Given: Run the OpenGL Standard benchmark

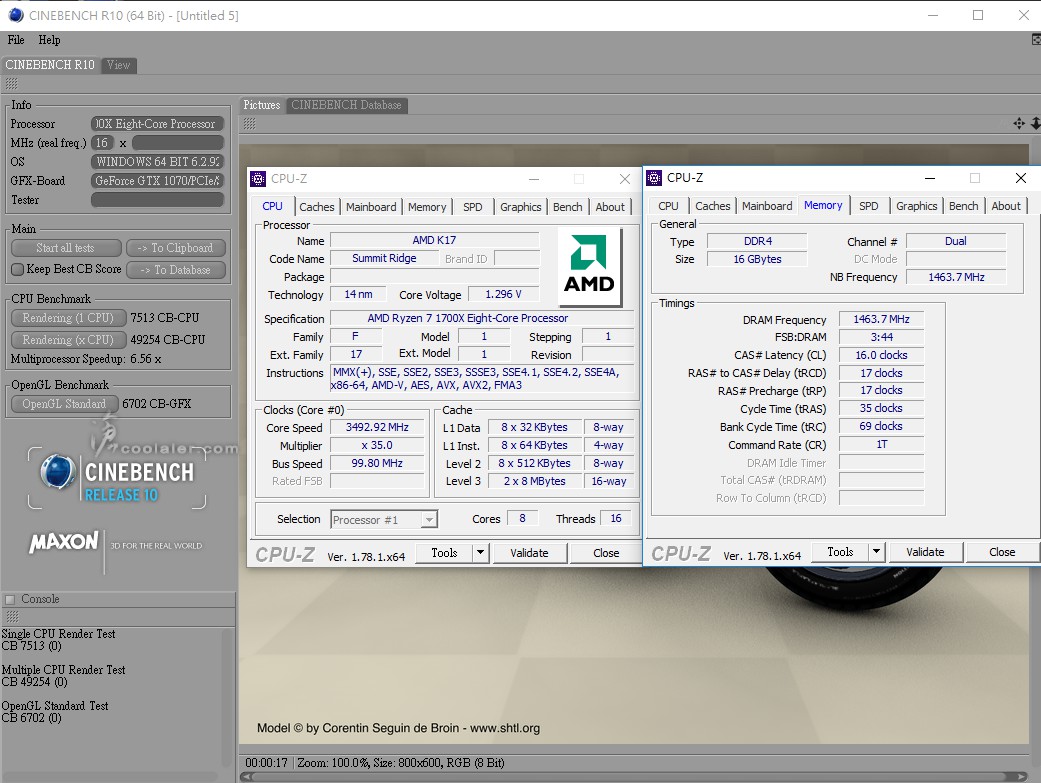Looking at the screenshot, I should (64, 404).
